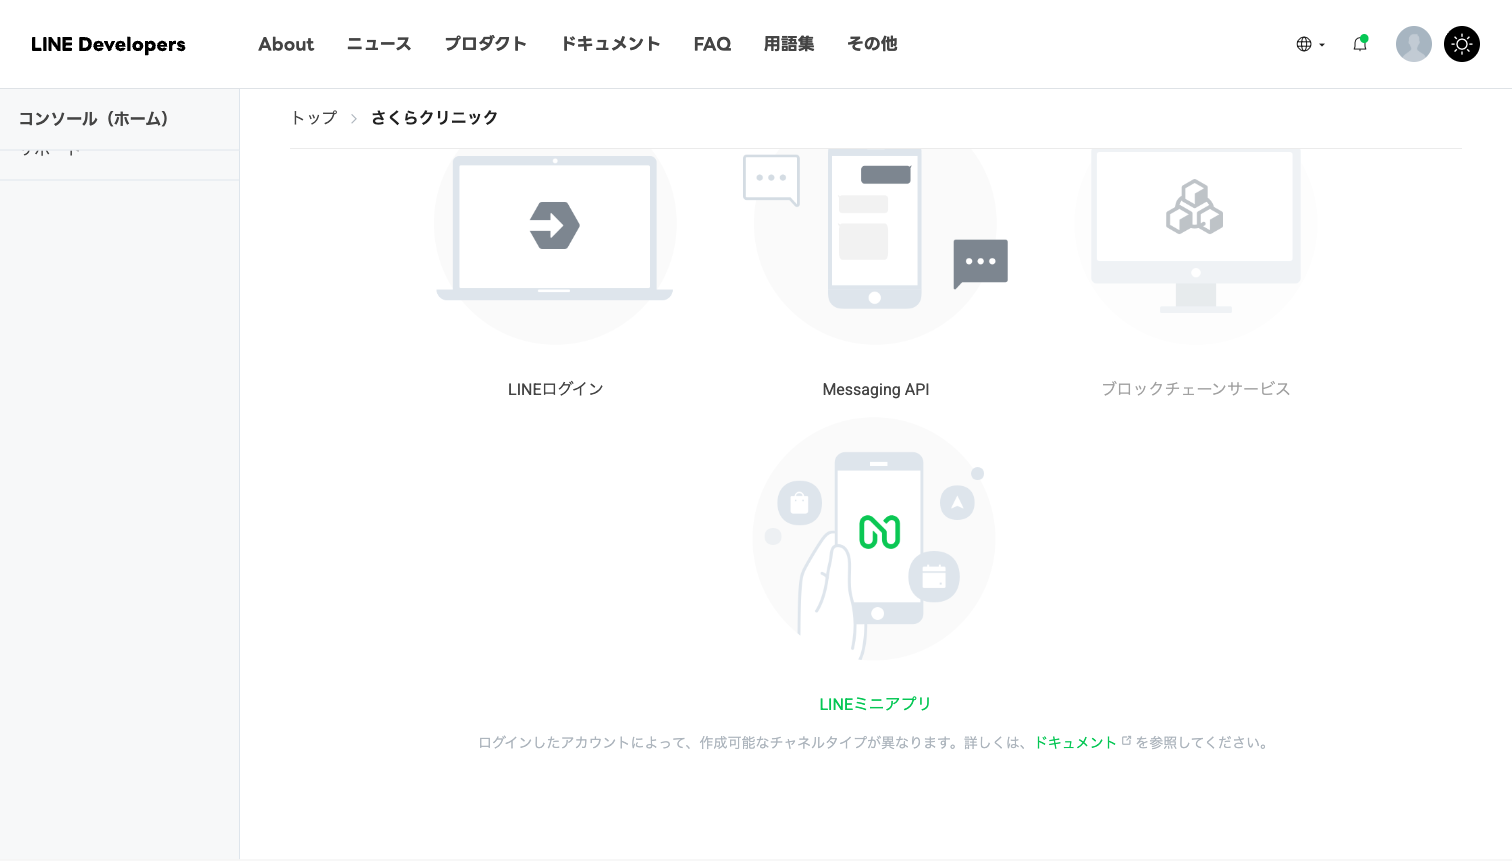Toggle the dark/light theme sun icon
Screen dimensions: 1512x861
(1462, 44)
